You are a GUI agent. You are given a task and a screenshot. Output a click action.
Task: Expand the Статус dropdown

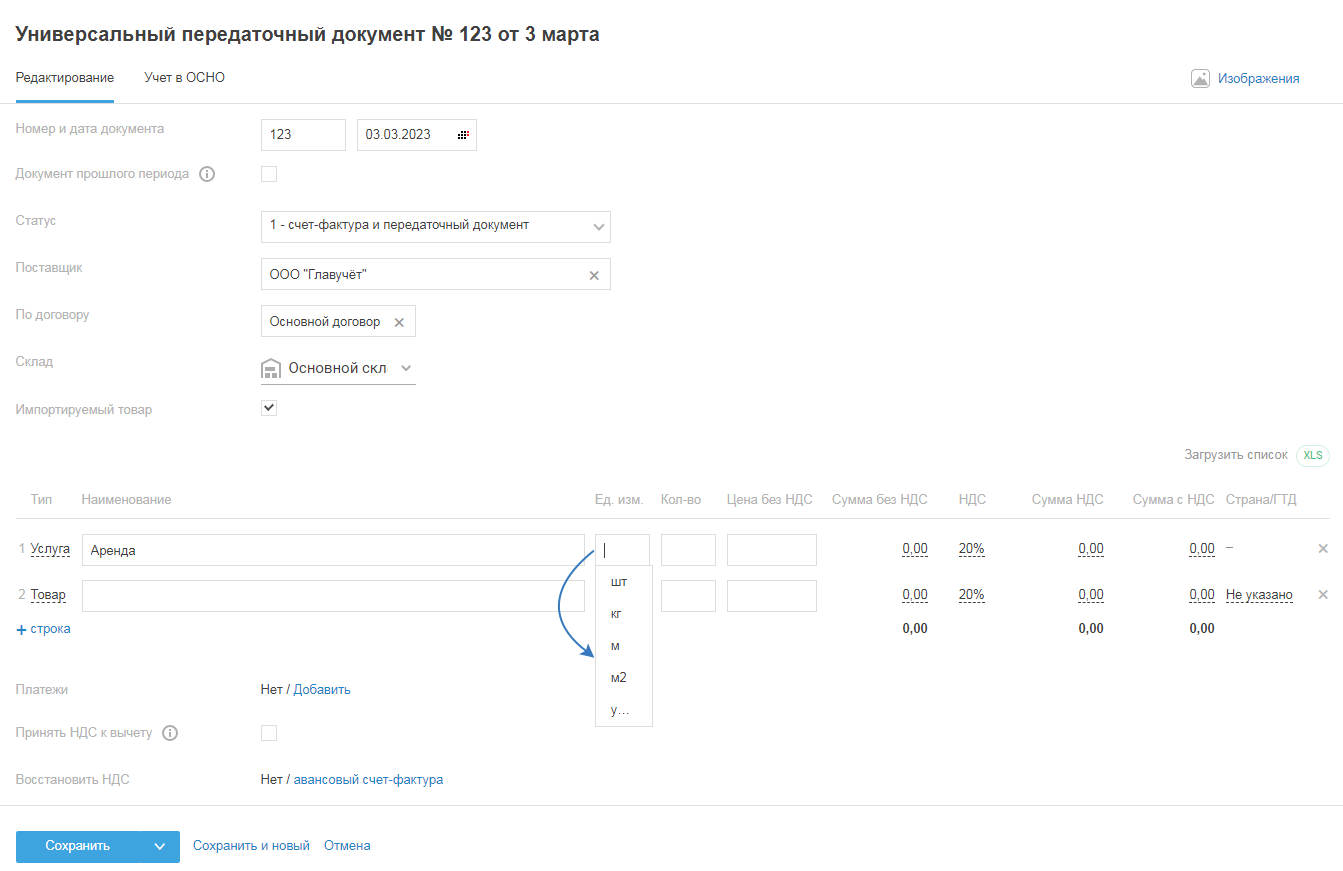[x=599, y=227]
